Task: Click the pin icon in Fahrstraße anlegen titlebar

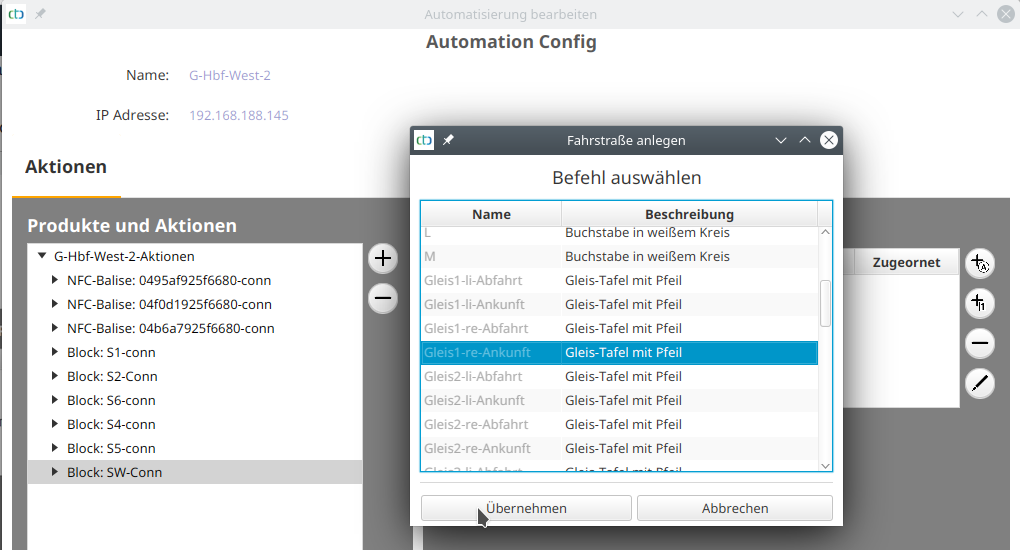Action: [x=448, y=141]
